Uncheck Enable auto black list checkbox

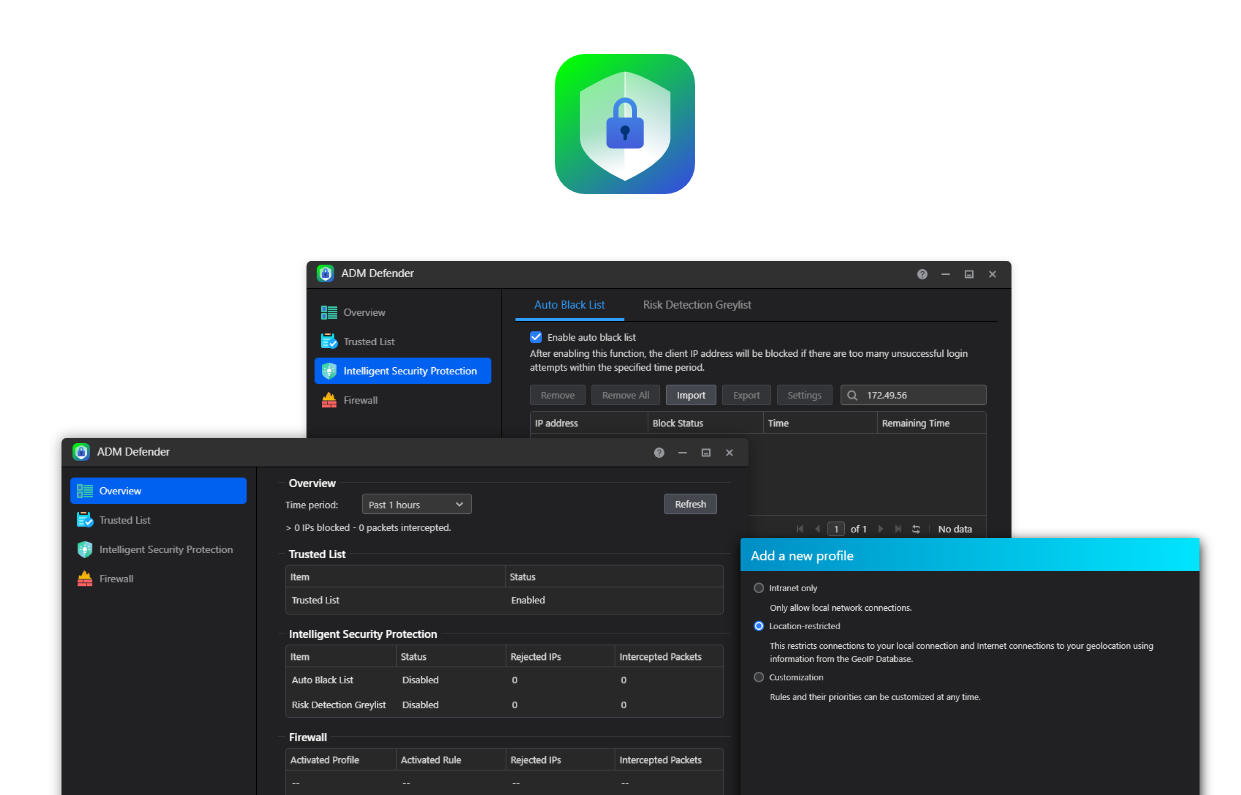[536, 338]
